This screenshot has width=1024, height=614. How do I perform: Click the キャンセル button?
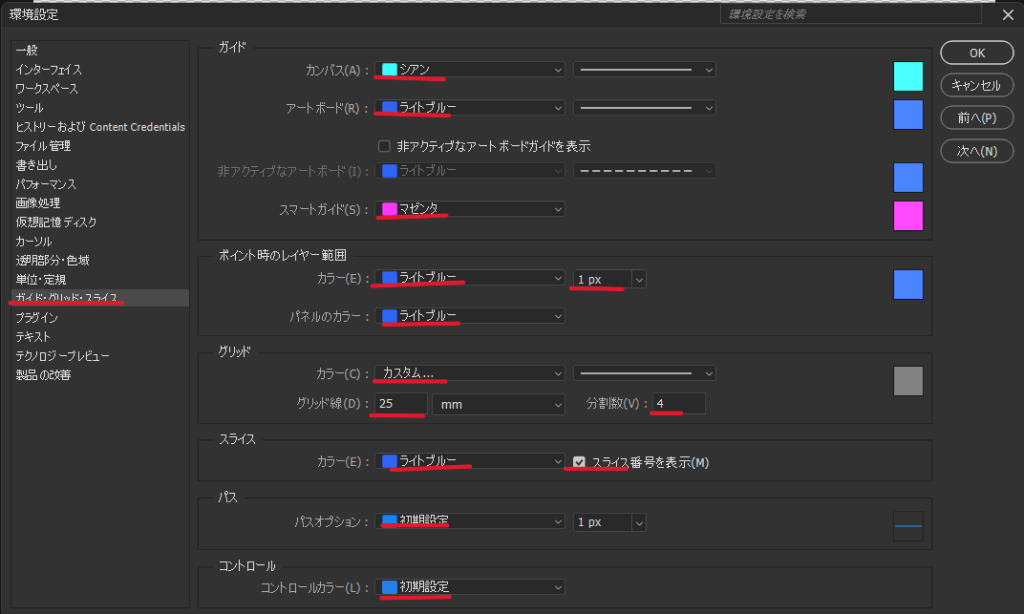pyautogui.click(x=977, y=86)
